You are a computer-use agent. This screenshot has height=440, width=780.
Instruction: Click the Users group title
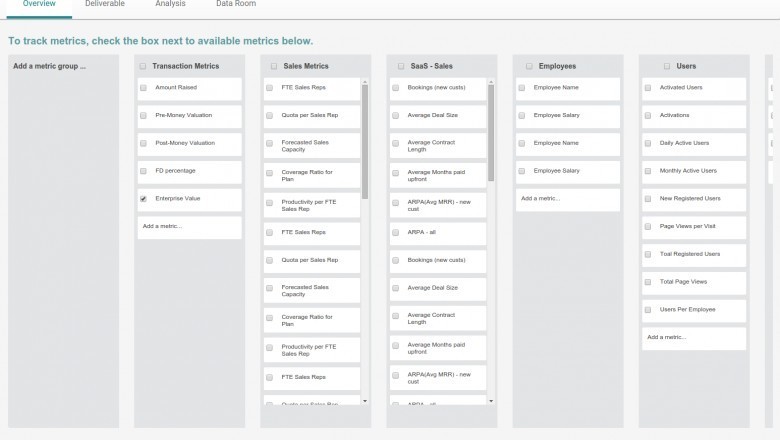686,66
